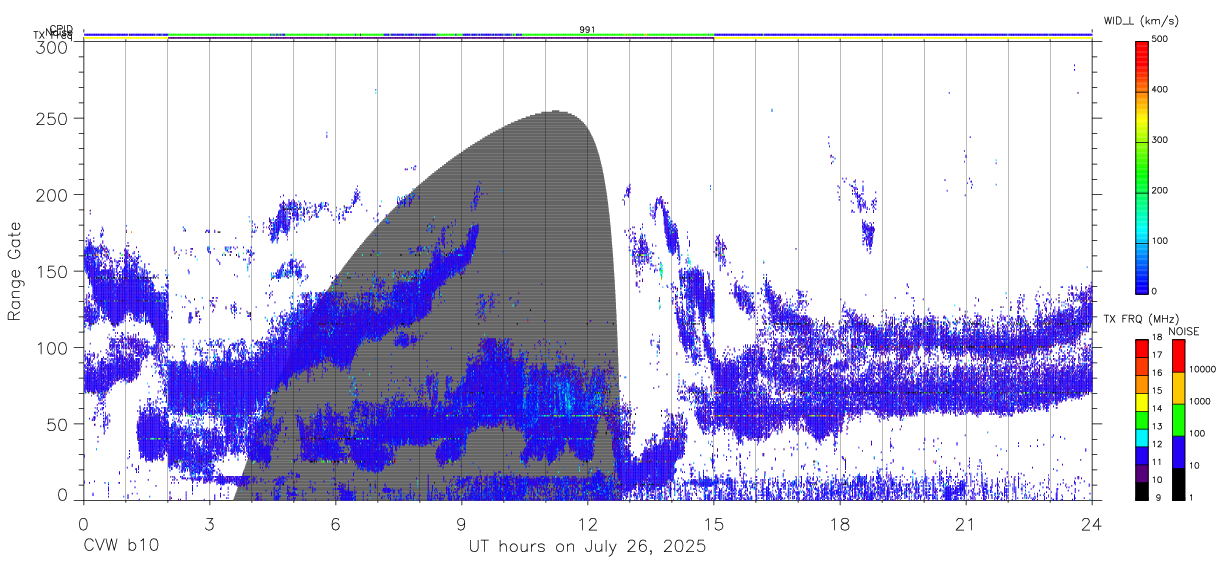The height and width of the screenshot is (567, 1228).
Task: Click the purple 10-11 MHz TX FRQ swatch
Action: [1142, 473]
